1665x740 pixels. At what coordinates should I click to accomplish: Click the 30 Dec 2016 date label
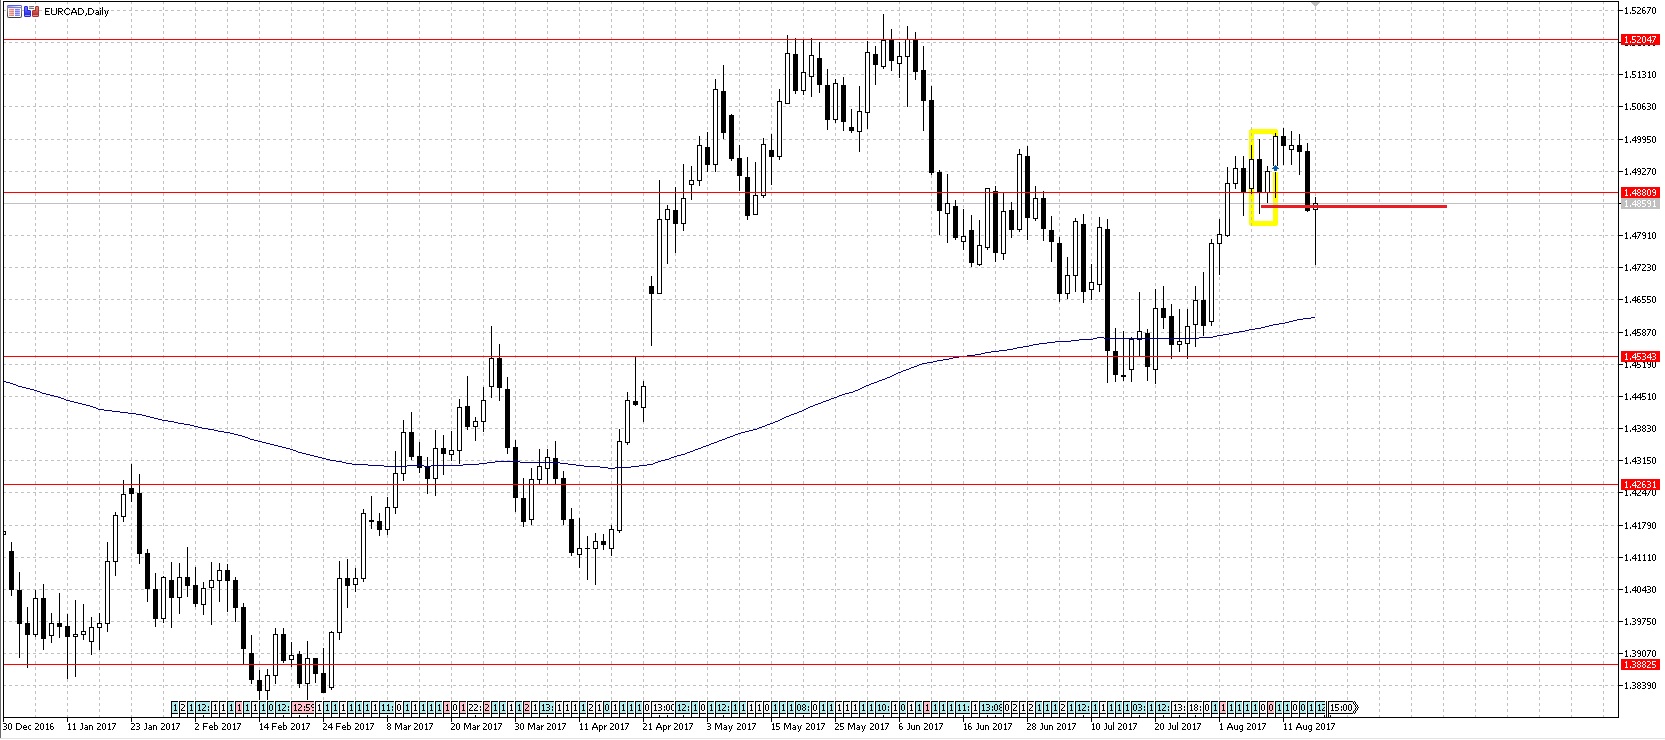pyautogui.click(x=28, y=727)
